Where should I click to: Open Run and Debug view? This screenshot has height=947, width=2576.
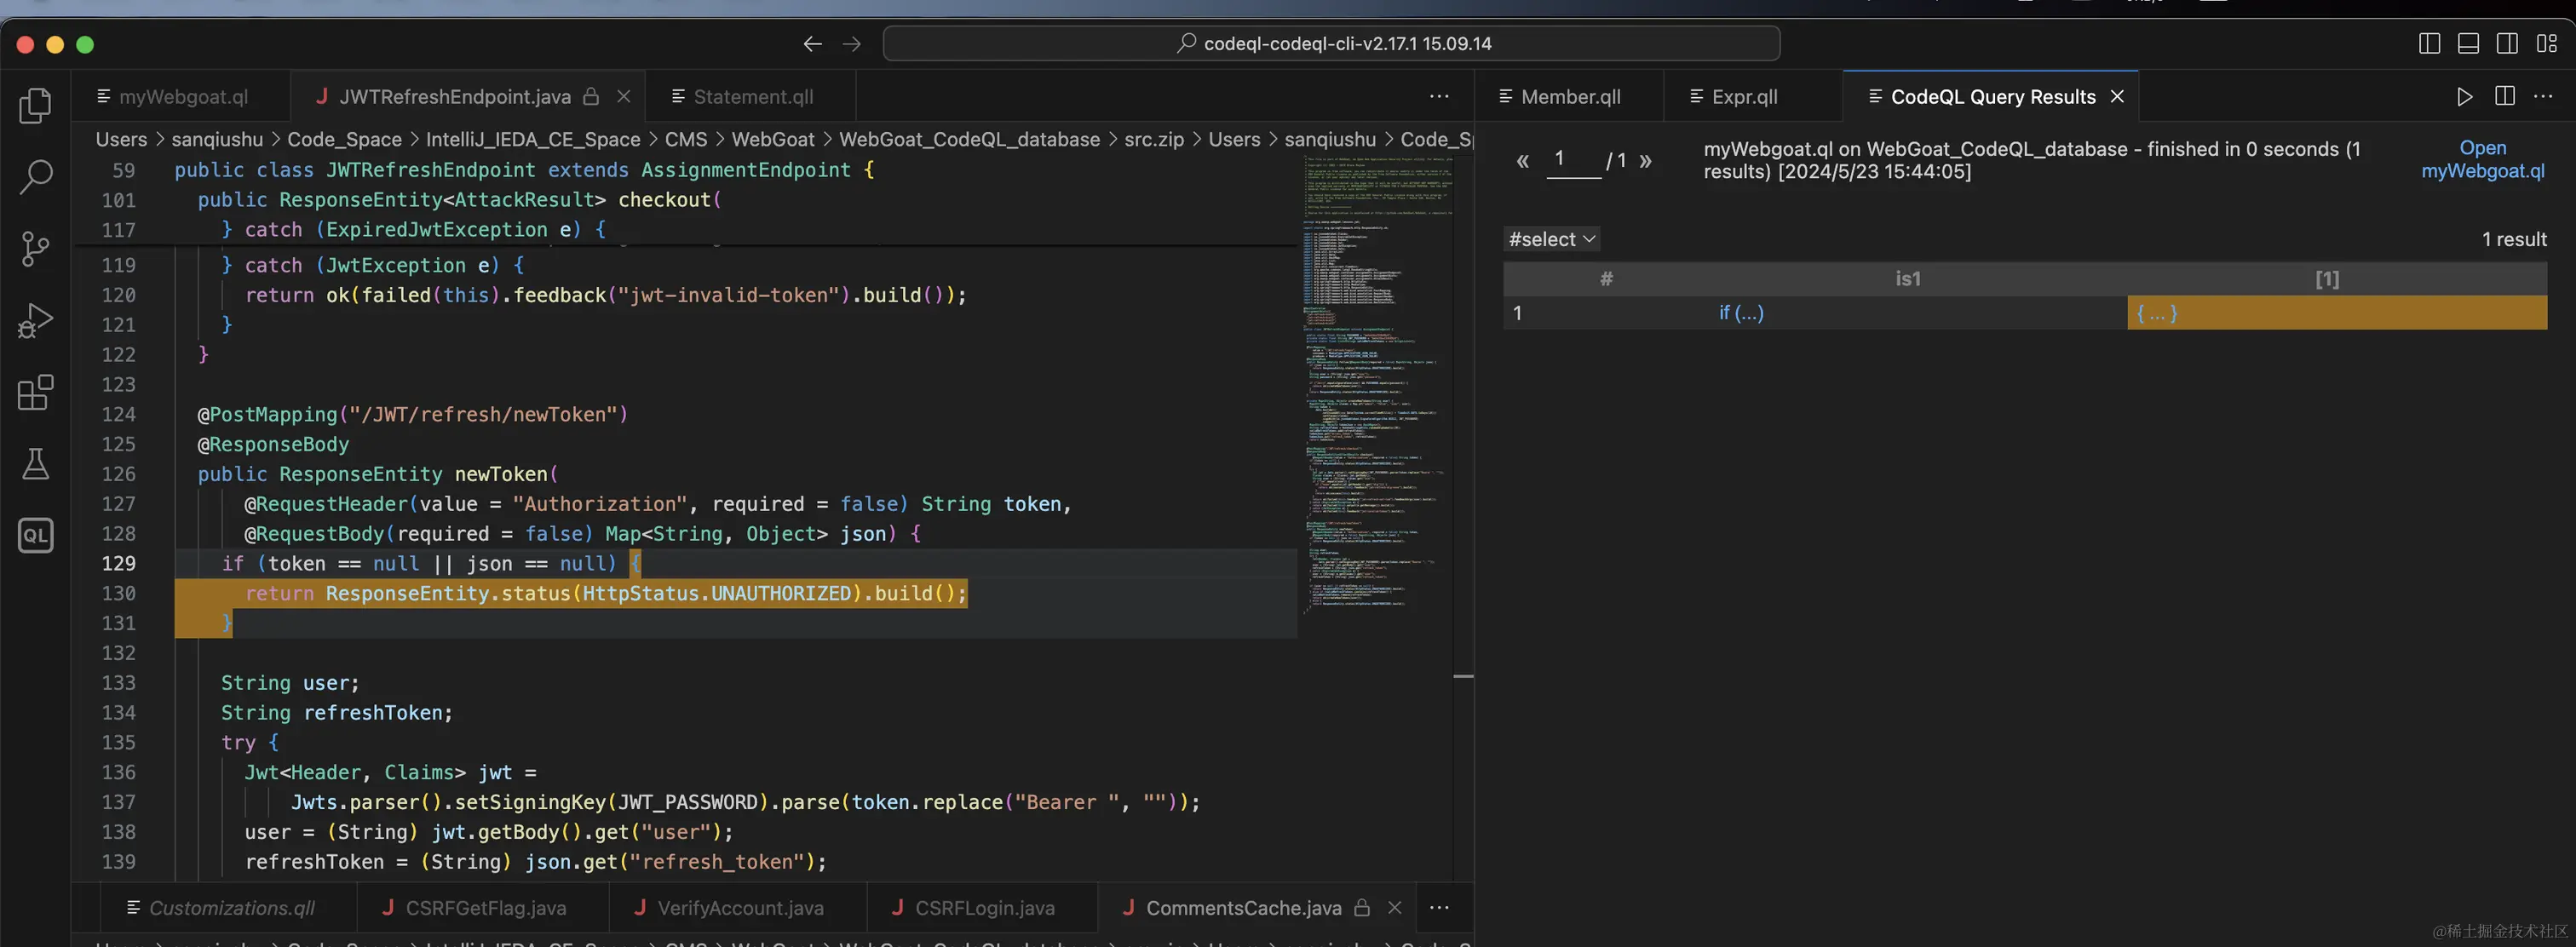(36, 321)
